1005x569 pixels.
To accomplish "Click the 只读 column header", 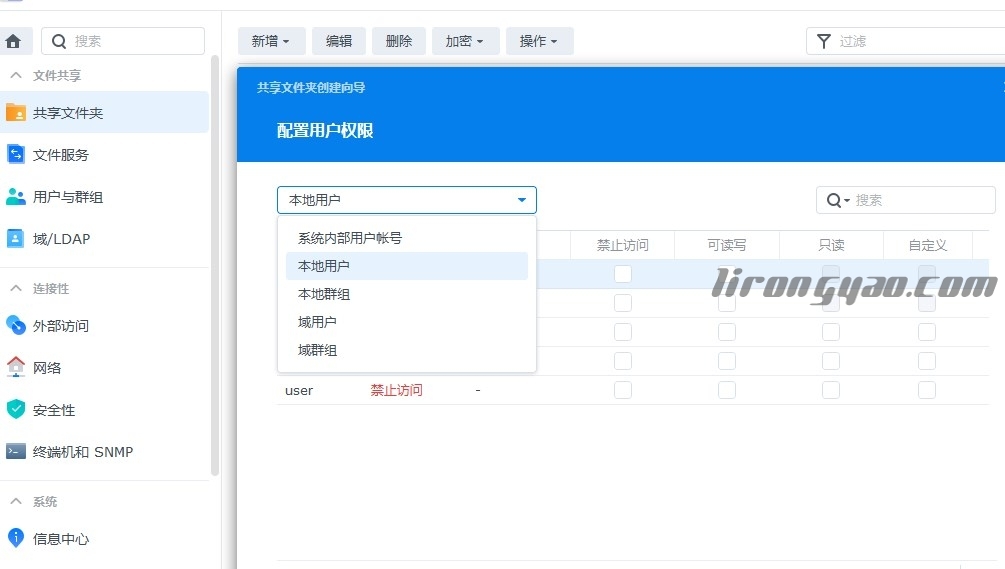I will [x=831, y=245].
